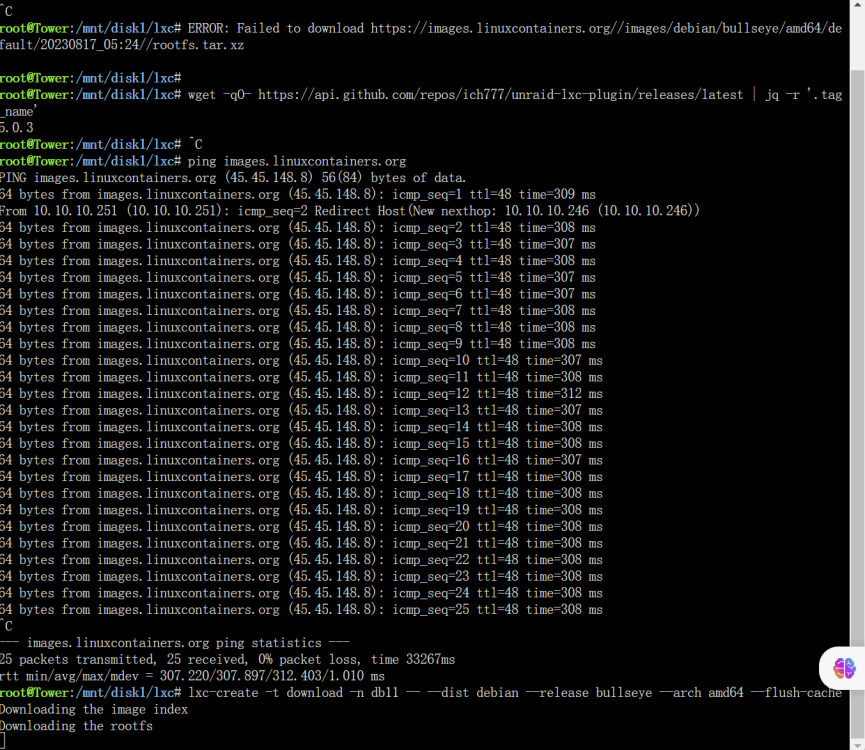
Task: Click the empty prompt after the ERROR message
Action: pos(90,78)
